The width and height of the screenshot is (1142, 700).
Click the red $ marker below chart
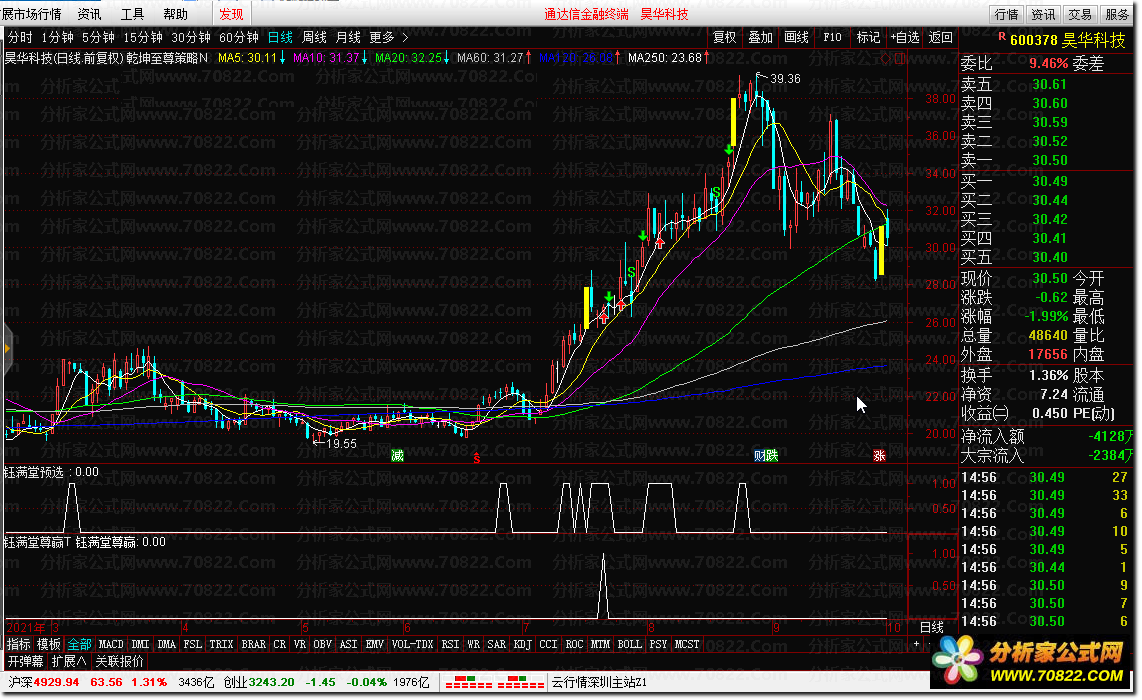(476, 457)
